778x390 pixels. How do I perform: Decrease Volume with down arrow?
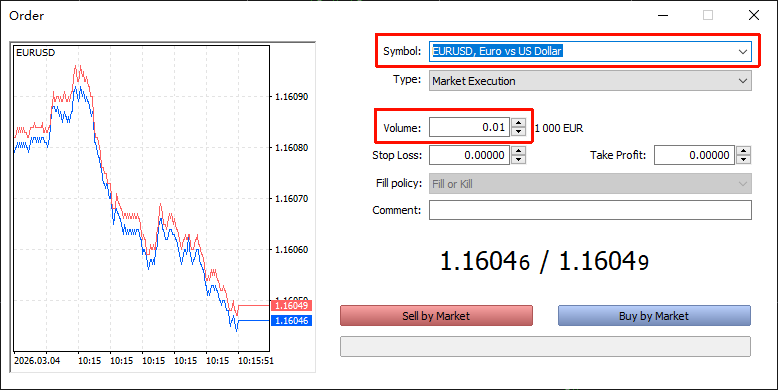click(518, 131)
